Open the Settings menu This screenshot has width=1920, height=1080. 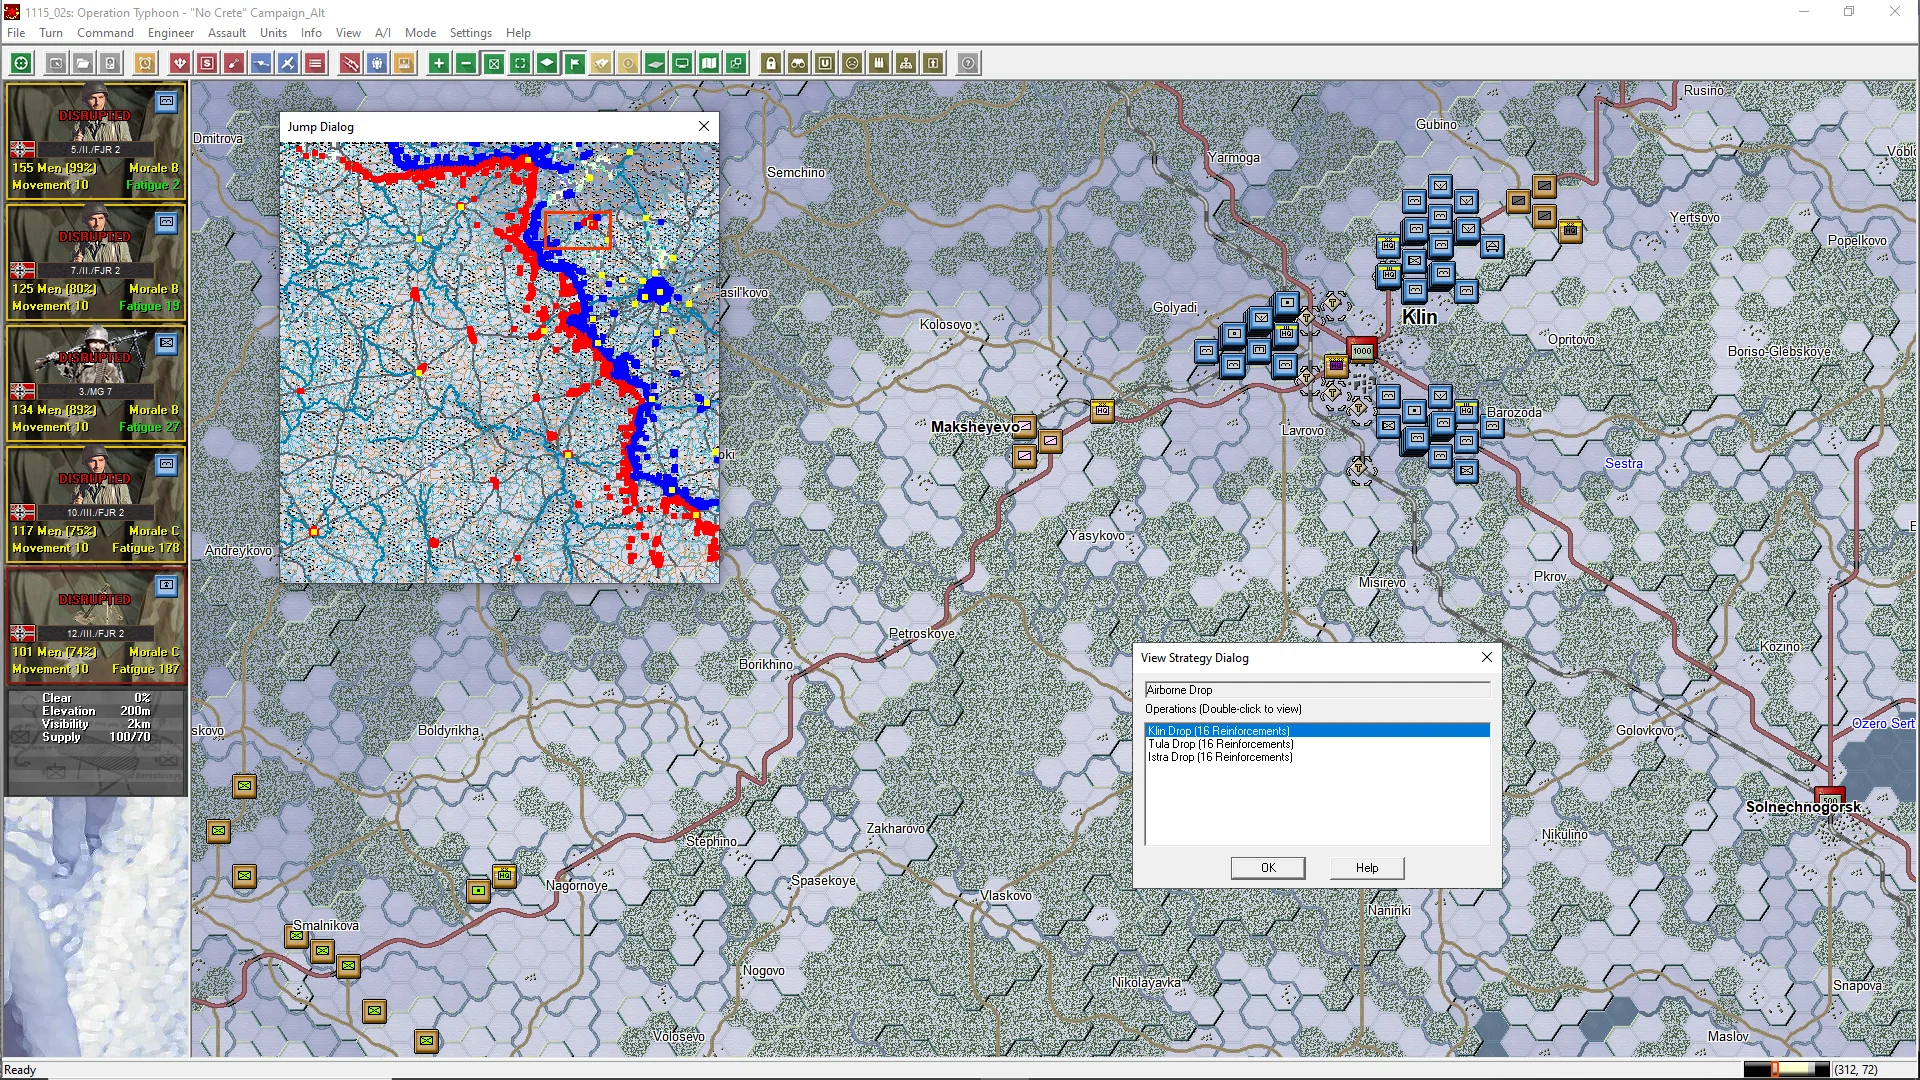click(x=470, y=32)
